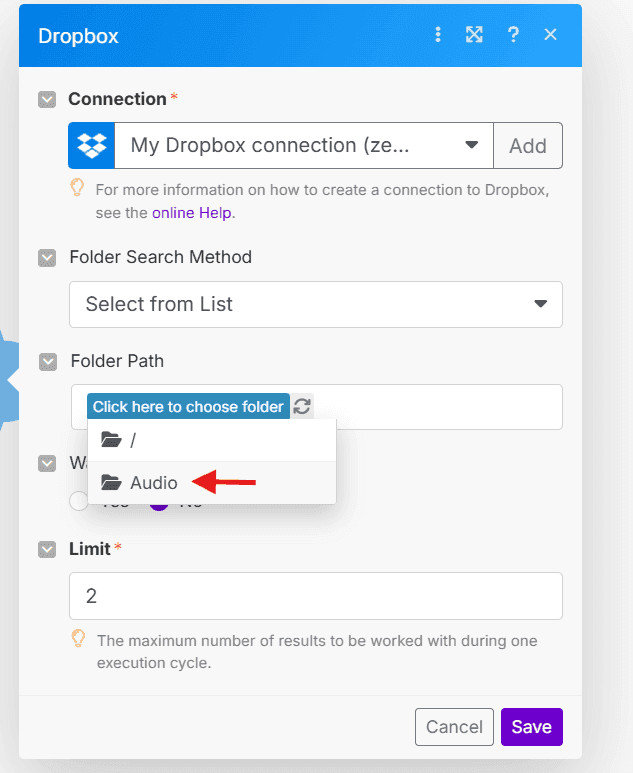Toggle the arrow box beside Connection
This screenshot has height=773, width=633.
(x=47, y=99)
